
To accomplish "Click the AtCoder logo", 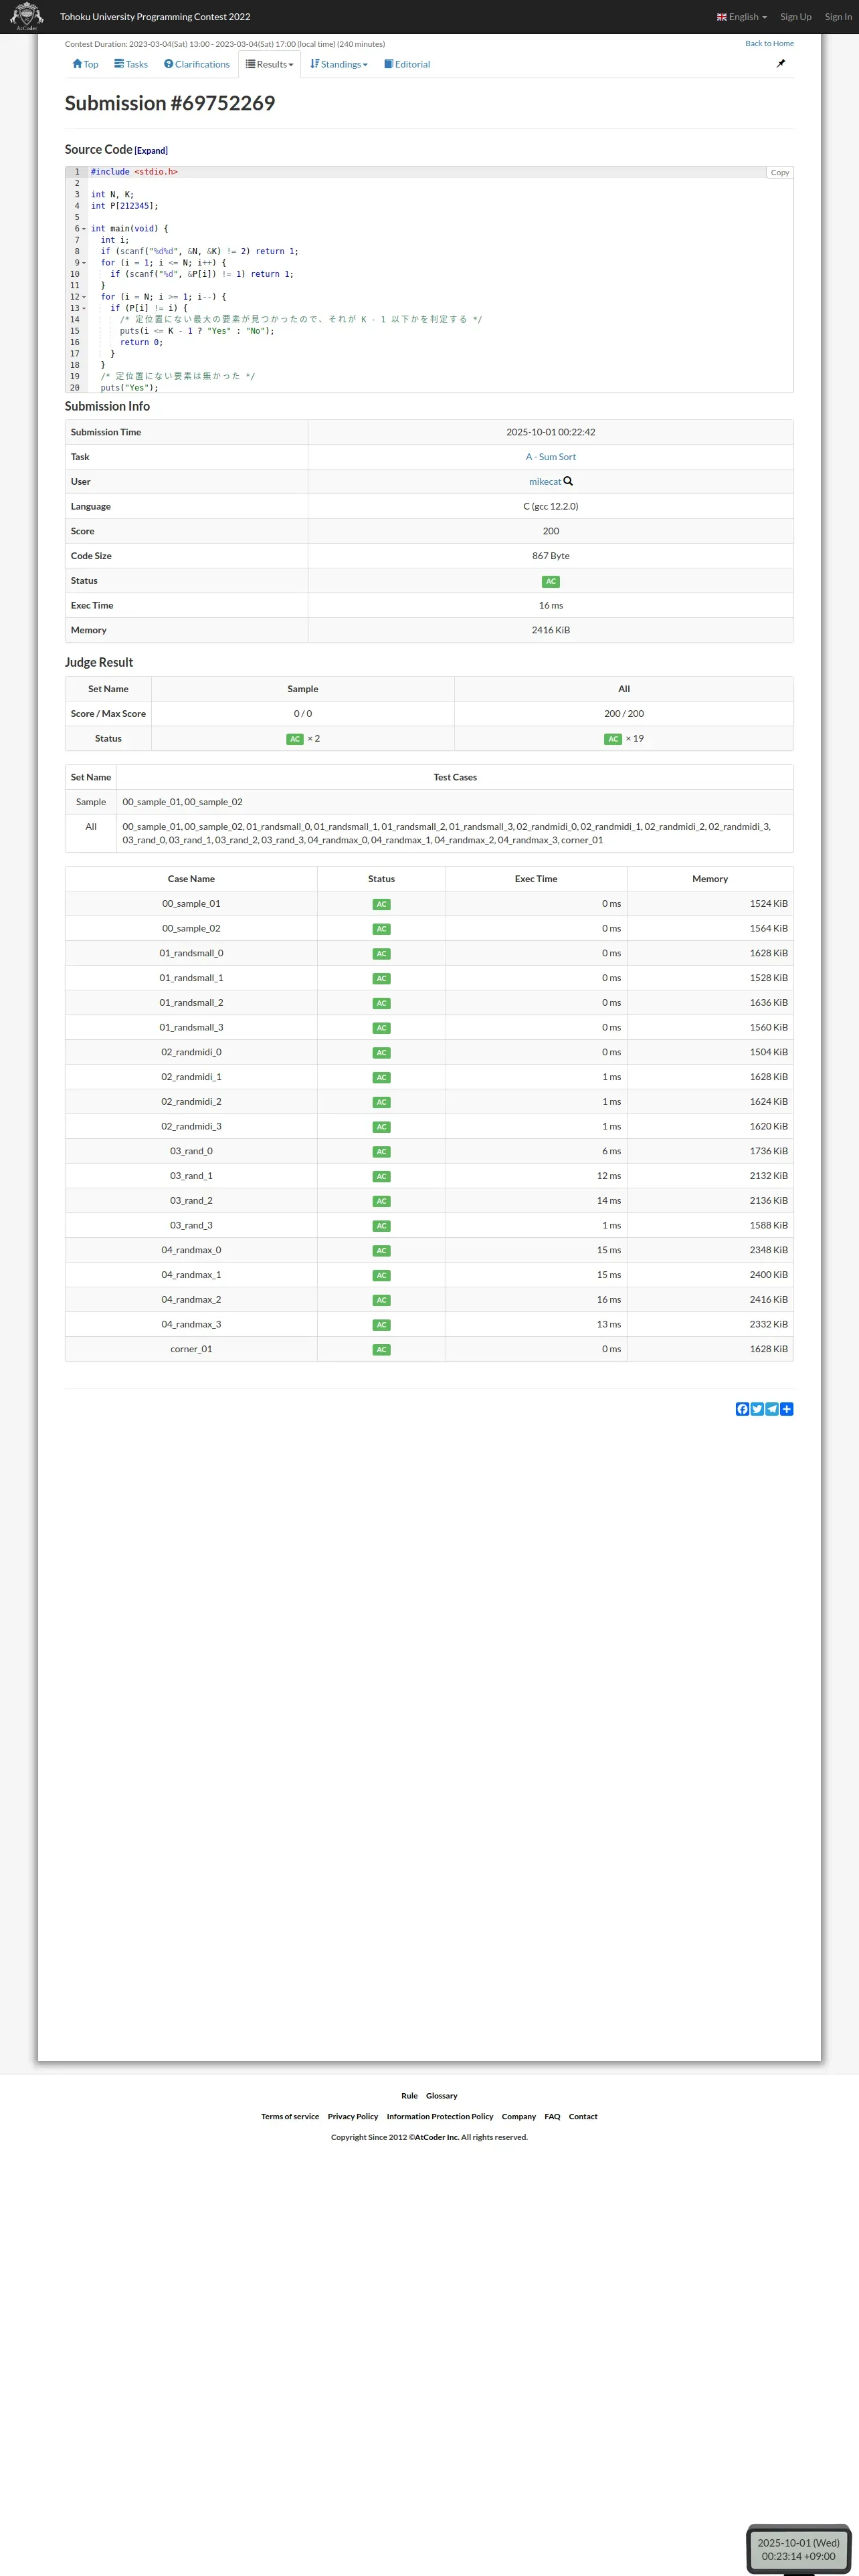I will click(26, 16).
